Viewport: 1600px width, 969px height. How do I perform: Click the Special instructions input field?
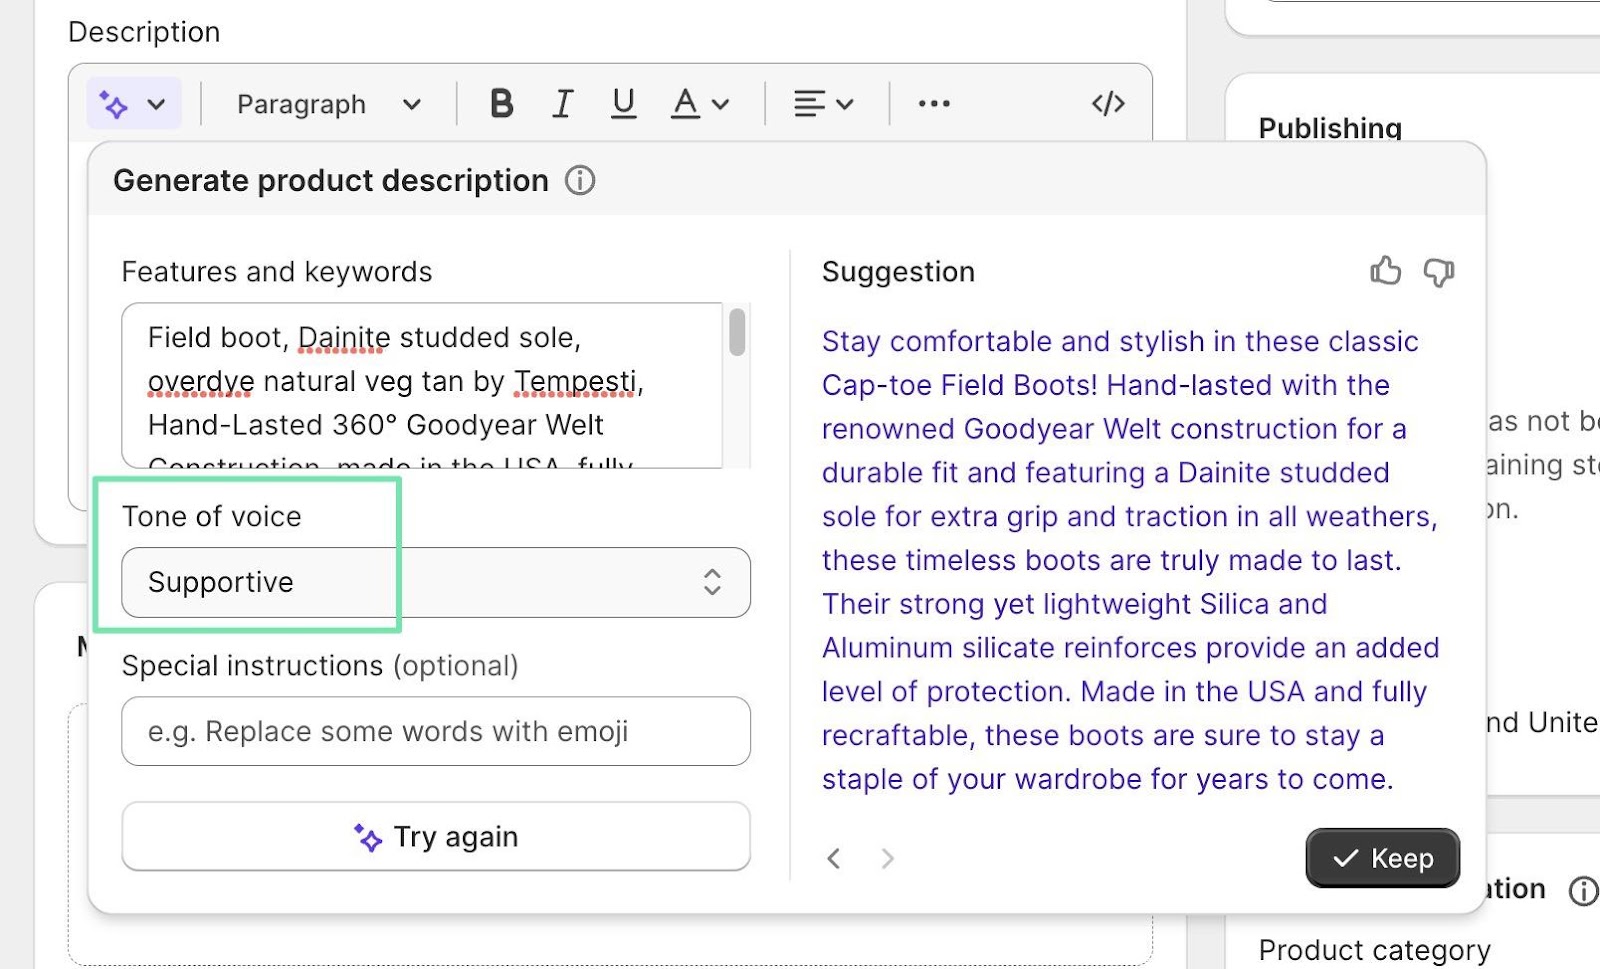pyautogui.click(x=435, y=731)
